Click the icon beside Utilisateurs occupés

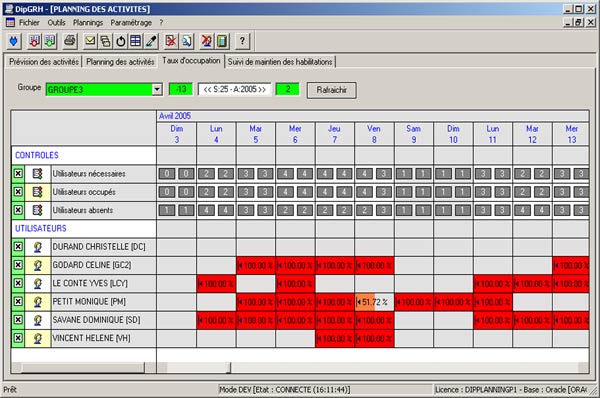pyautogui.click(x=38, y=192)
